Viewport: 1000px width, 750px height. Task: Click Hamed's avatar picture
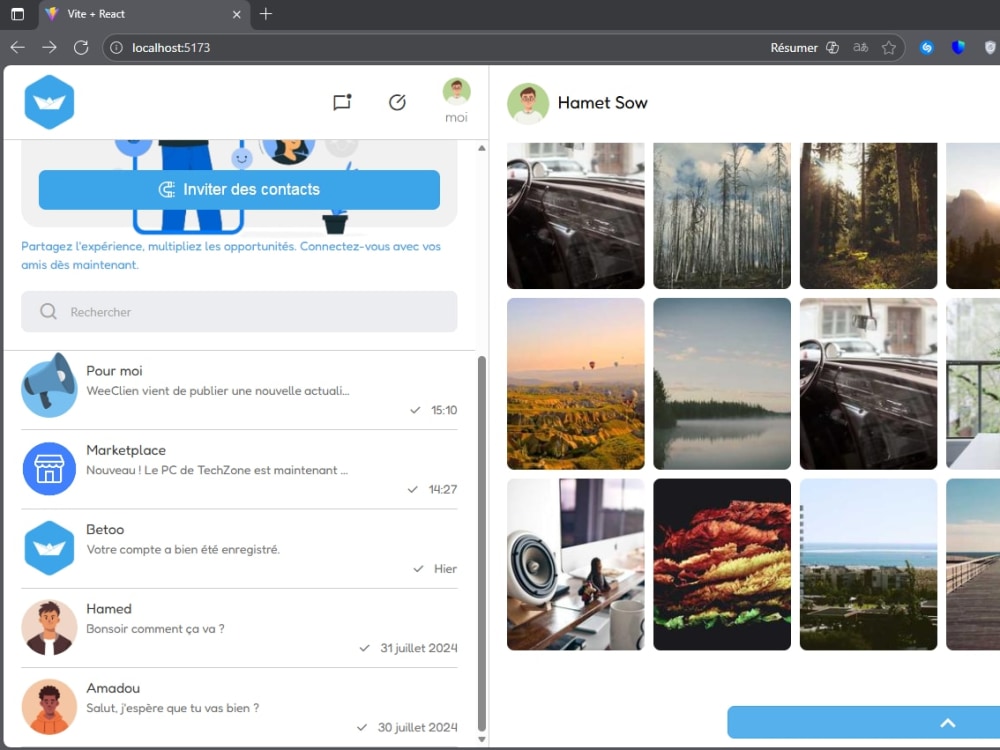coord(49,628)
